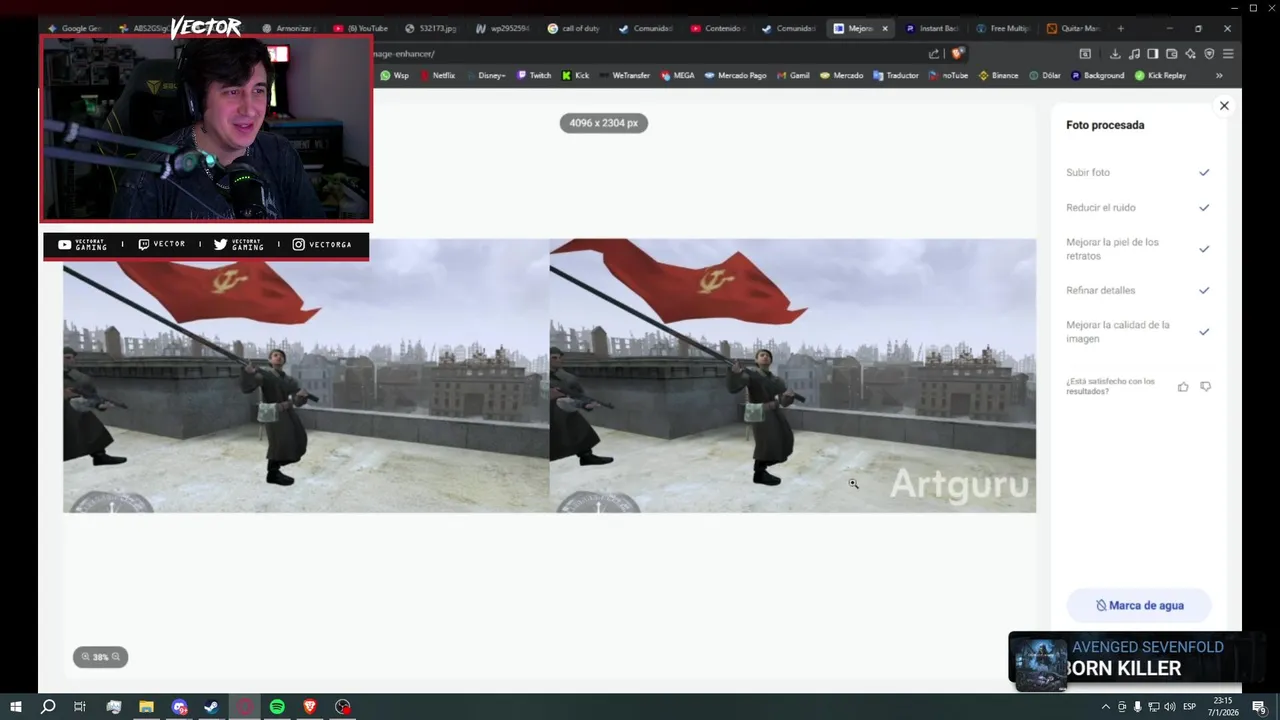Open Task View on the taskbar
The image size is (1280, 720).
pos(80,707)
